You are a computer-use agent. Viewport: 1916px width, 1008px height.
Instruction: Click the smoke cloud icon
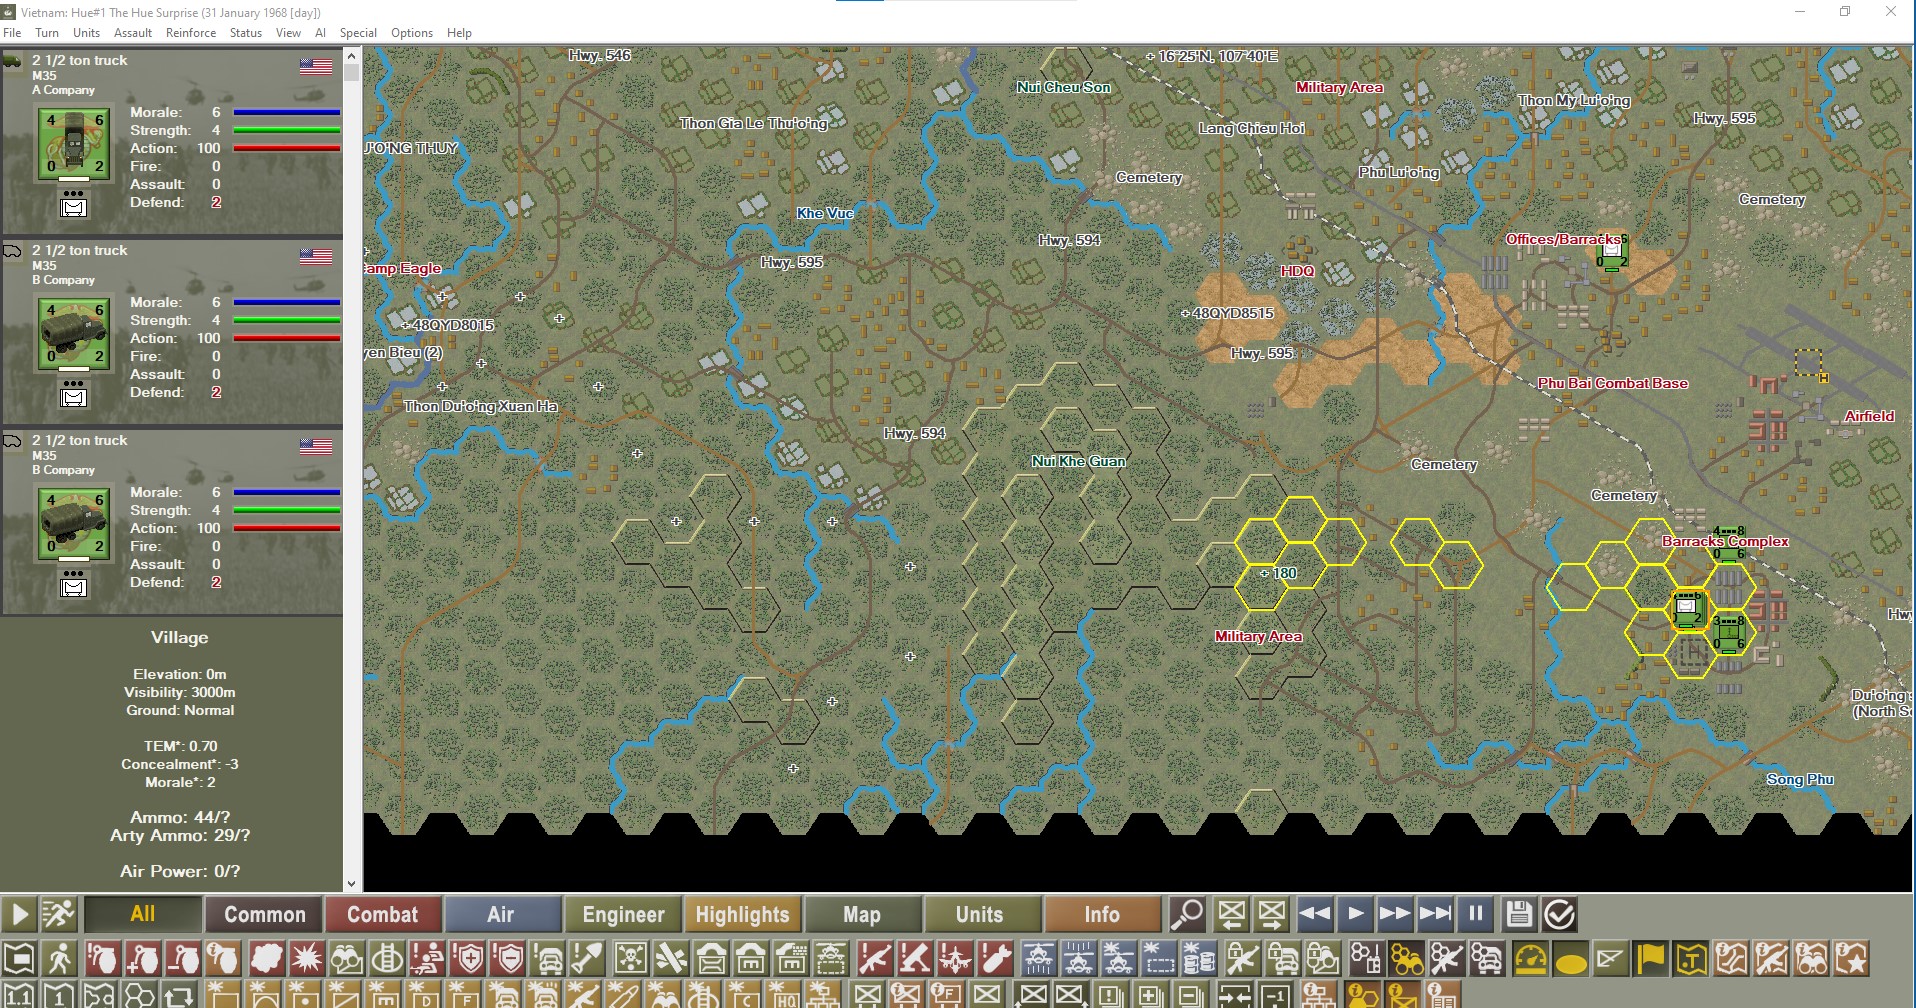pyautogui.click(x=266, y=959)
